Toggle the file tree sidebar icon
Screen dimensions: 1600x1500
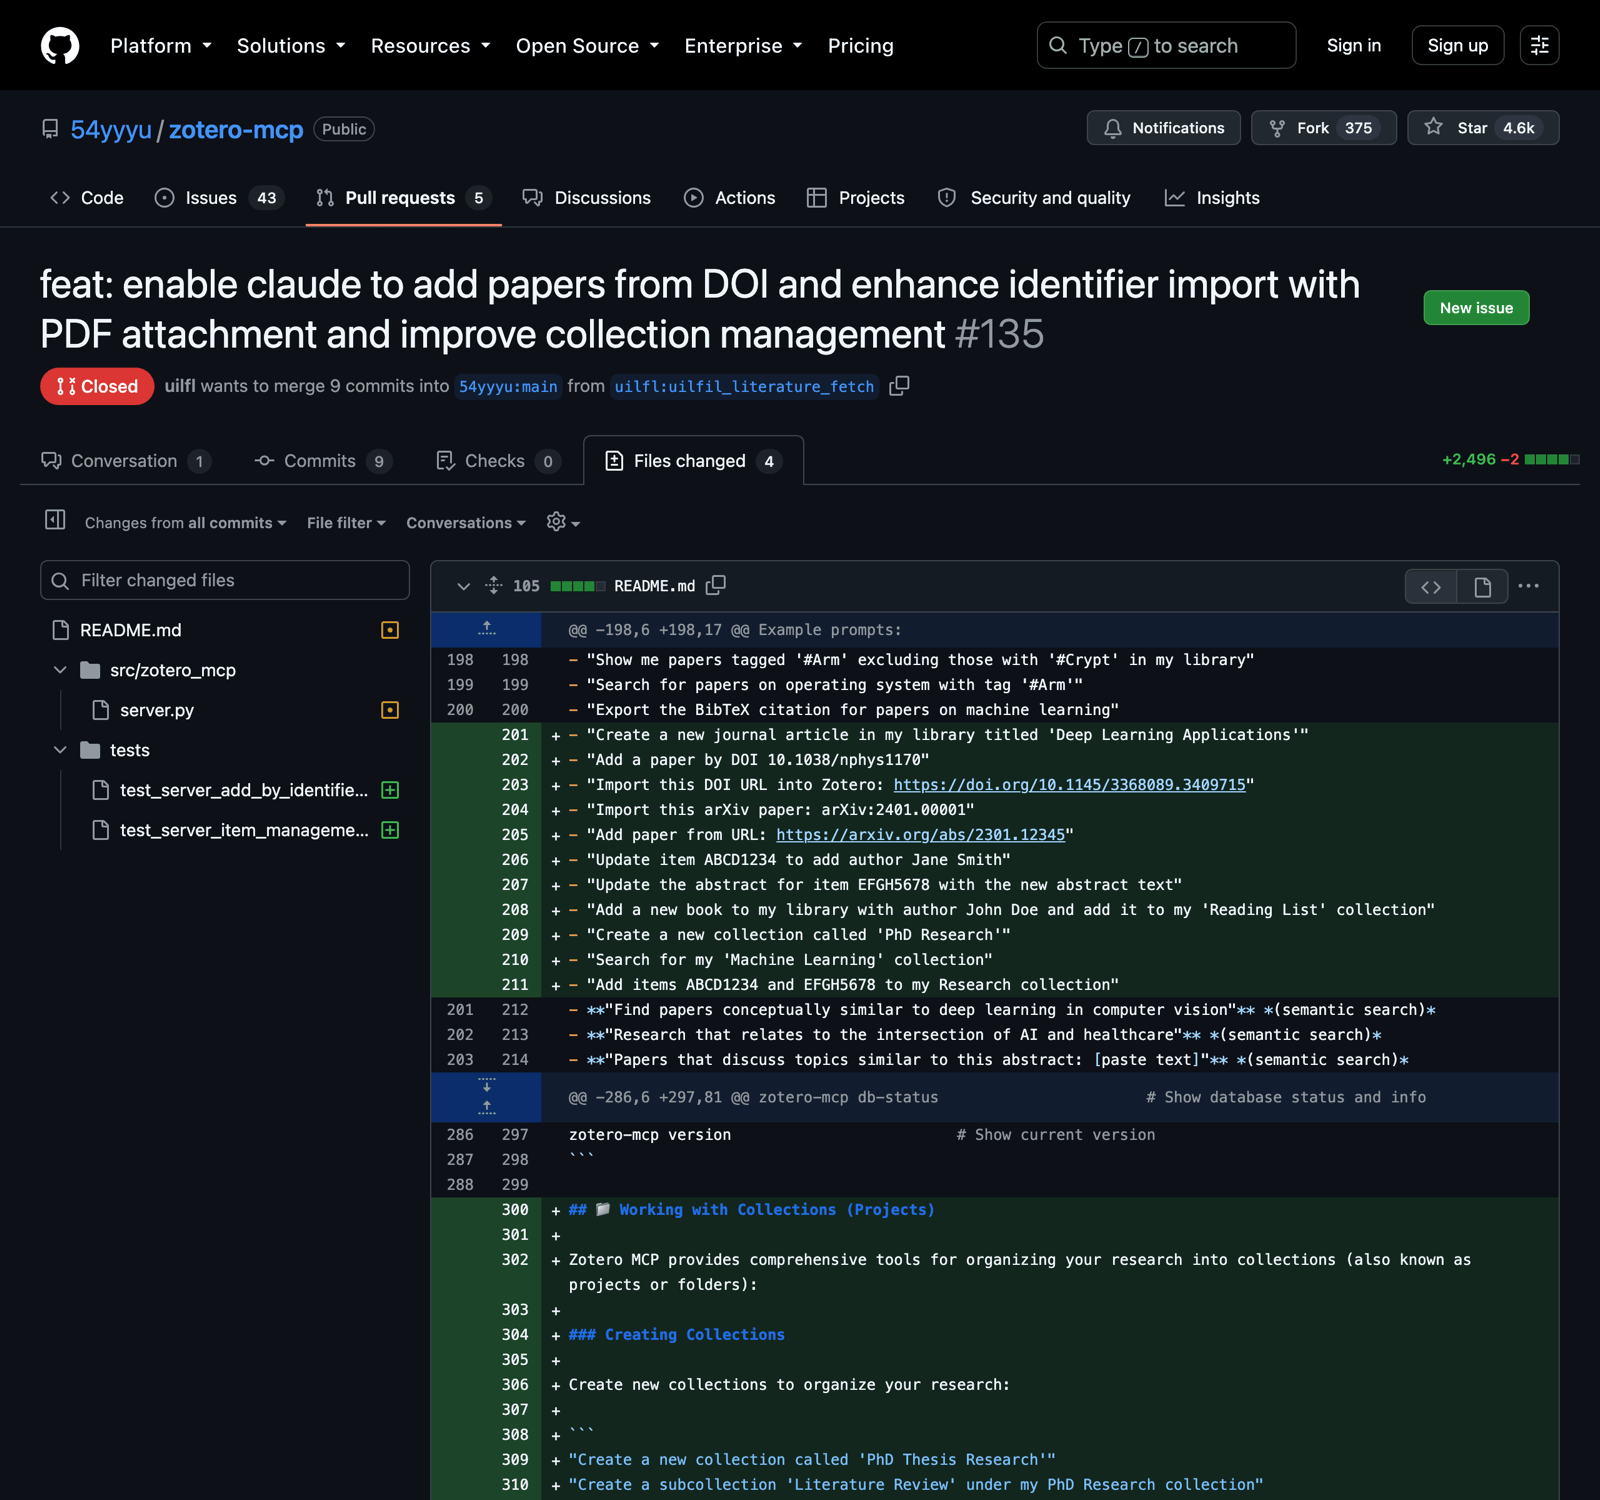pyautogui.click(x=55, y=520)
